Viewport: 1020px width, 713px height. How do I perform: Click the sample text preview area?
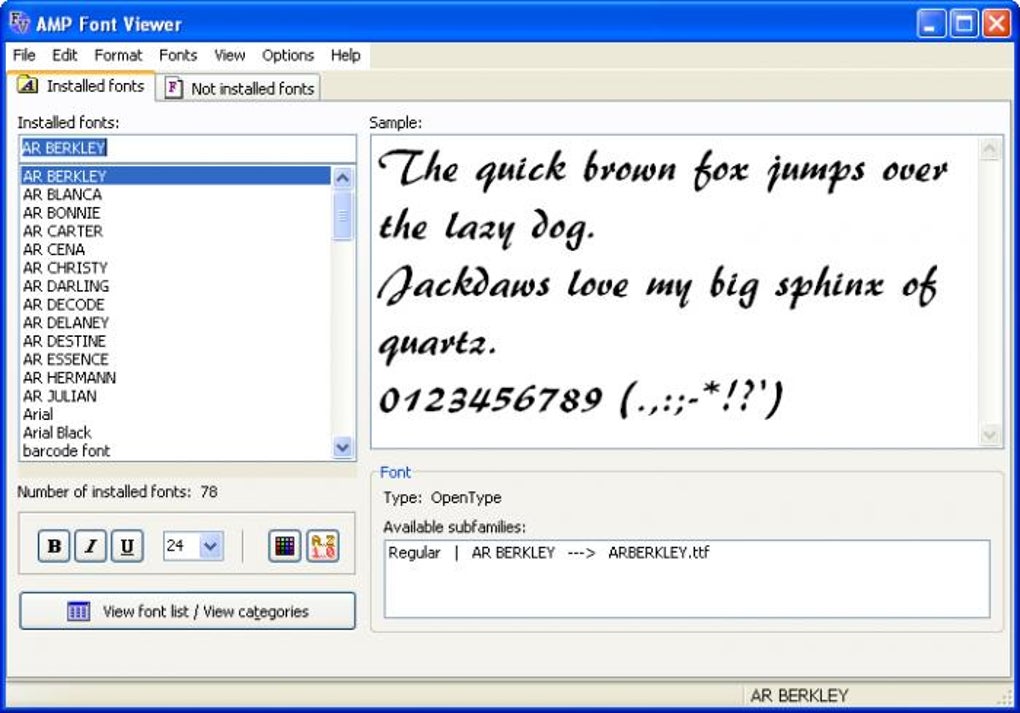tap(675, 291)
